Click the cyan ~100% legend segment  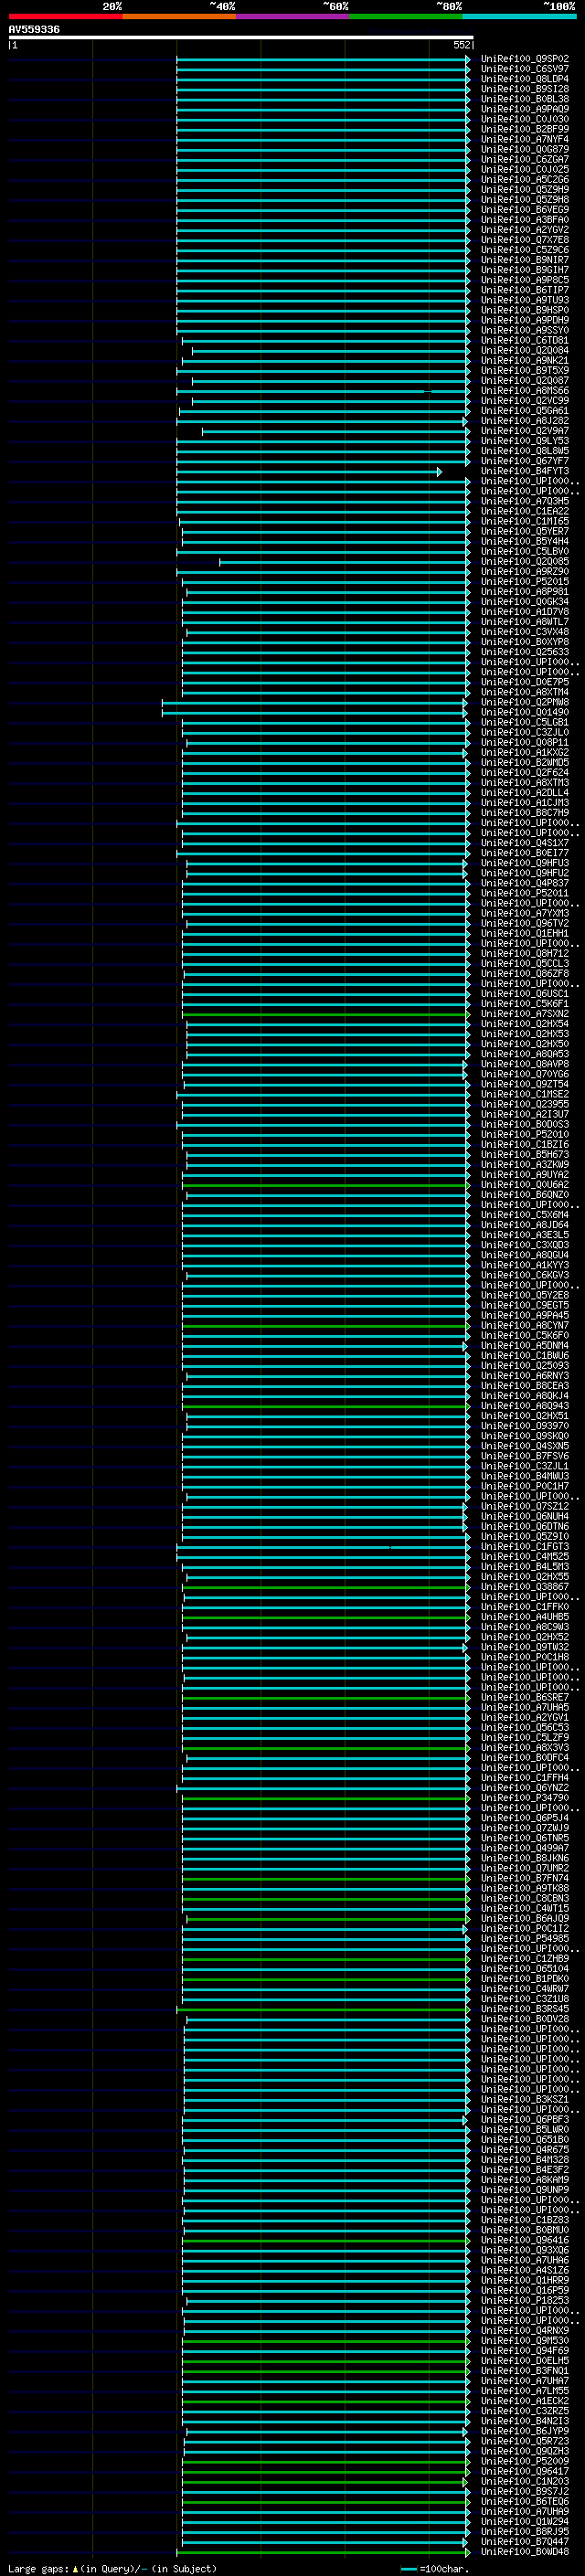(519, 16)
